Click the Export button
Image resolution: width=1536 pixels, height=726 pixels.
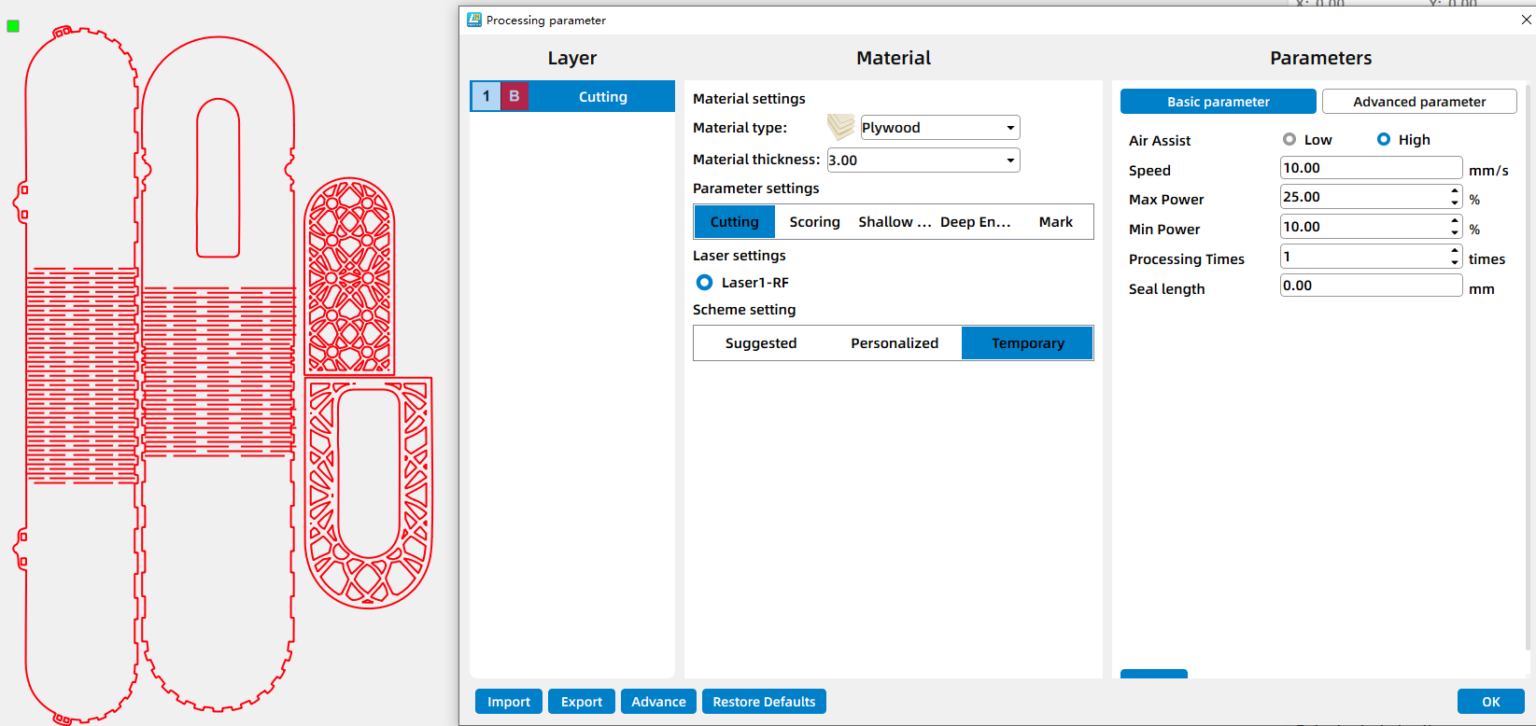pyautogui.click(x=581, y=702)
